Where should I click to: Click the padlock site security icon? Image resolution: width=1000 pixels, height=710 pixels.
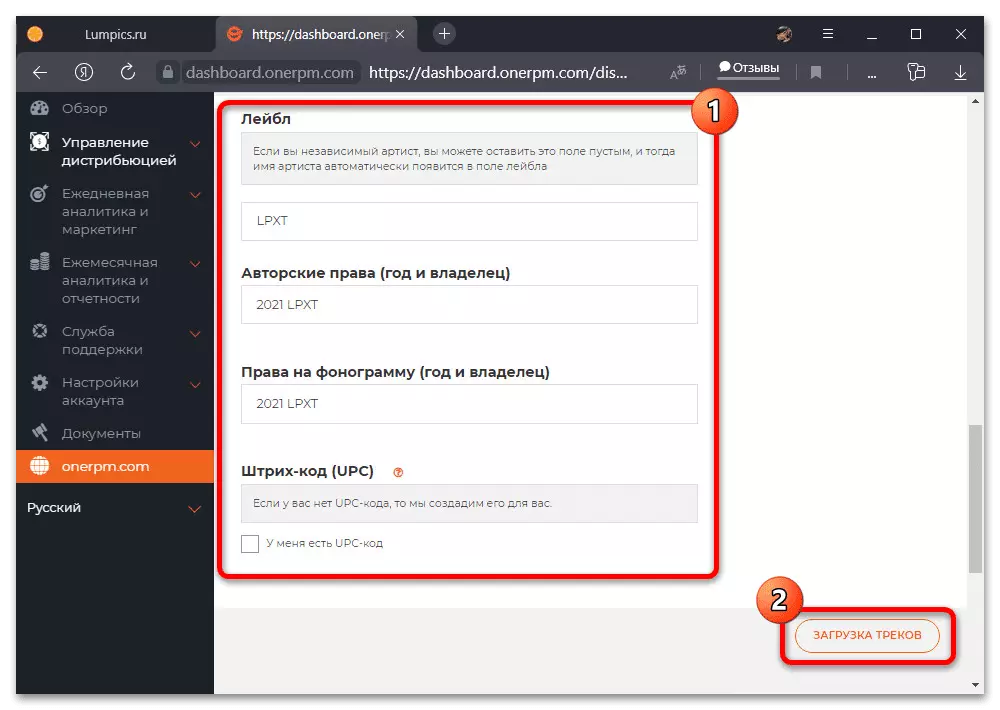(x=168, y=72)
